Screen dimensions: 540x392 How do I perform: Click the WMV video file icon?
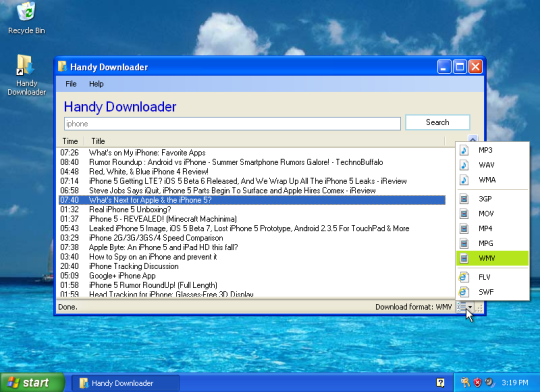click(x=464, y=258)
